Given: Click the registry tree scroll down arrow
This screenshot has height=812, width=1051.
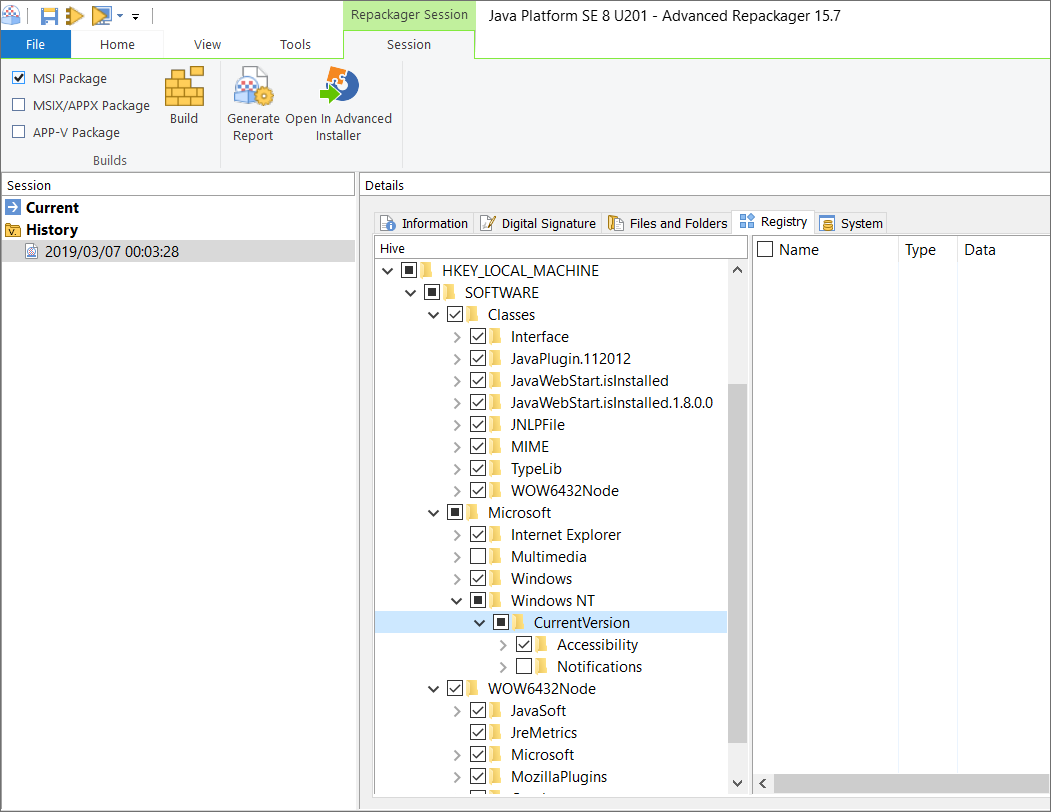Looking at the screenshot, I should tap(737, 782).
